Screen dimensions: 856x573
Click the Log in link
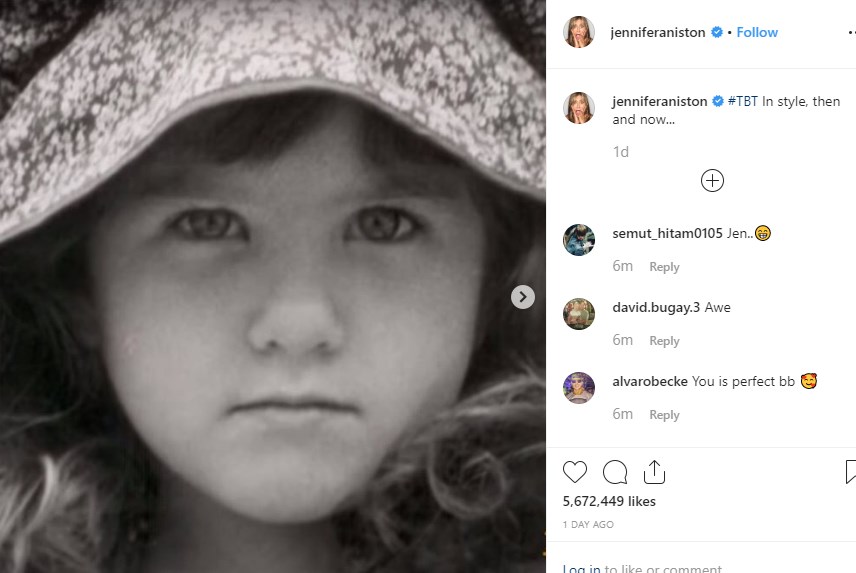(581, 569)
